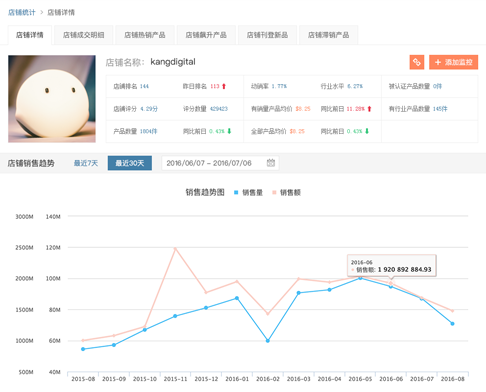The width and height of the screenshot is (486, 392).
Task: Open the calendar icon in date field
Action: click(x=271, y=163)
